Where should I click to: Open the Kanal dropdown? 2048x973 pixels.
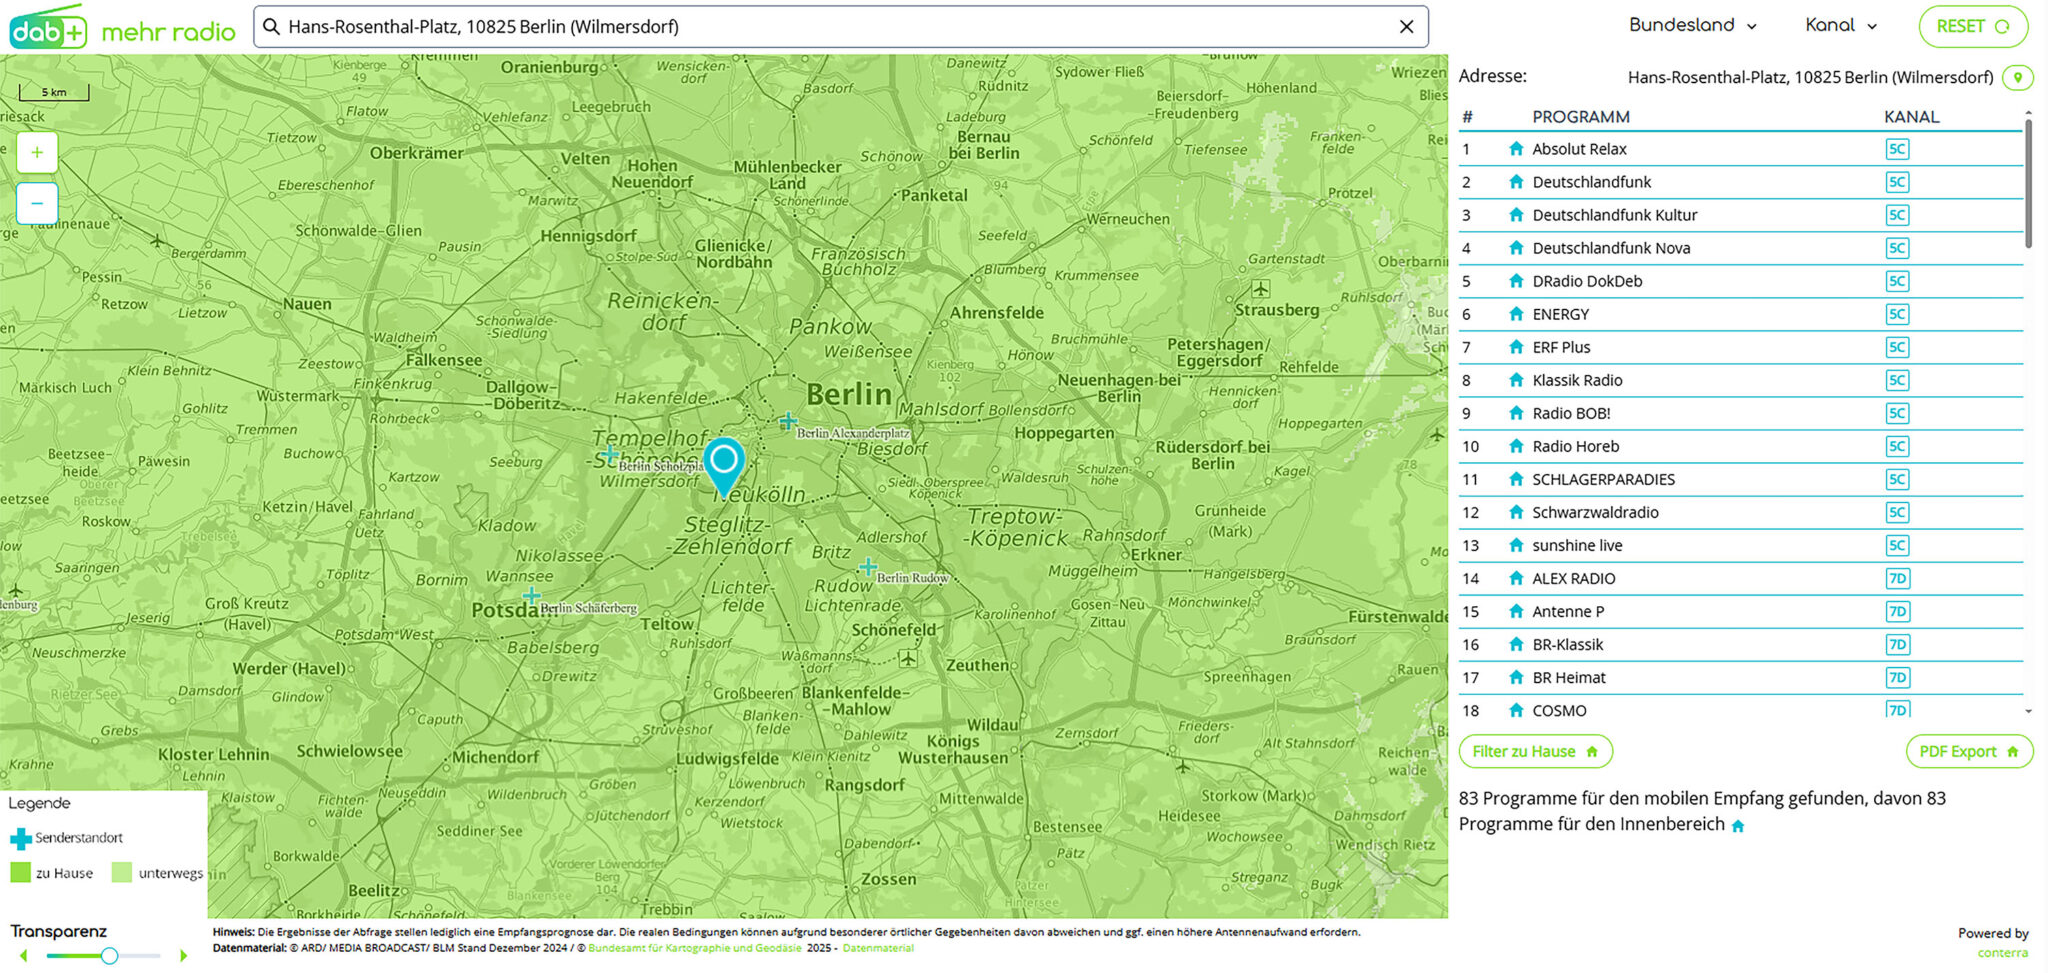click(1841, 26)
